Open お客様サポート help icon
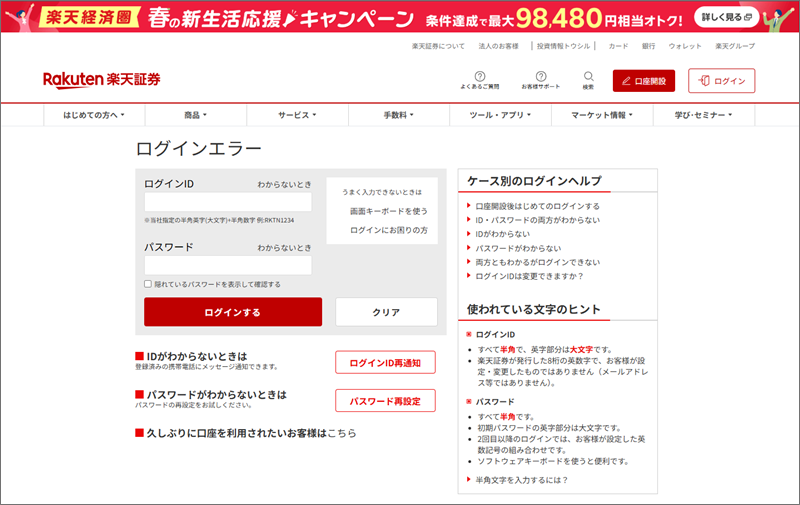This screenshot has height=505, width=800. pos(540,76)
